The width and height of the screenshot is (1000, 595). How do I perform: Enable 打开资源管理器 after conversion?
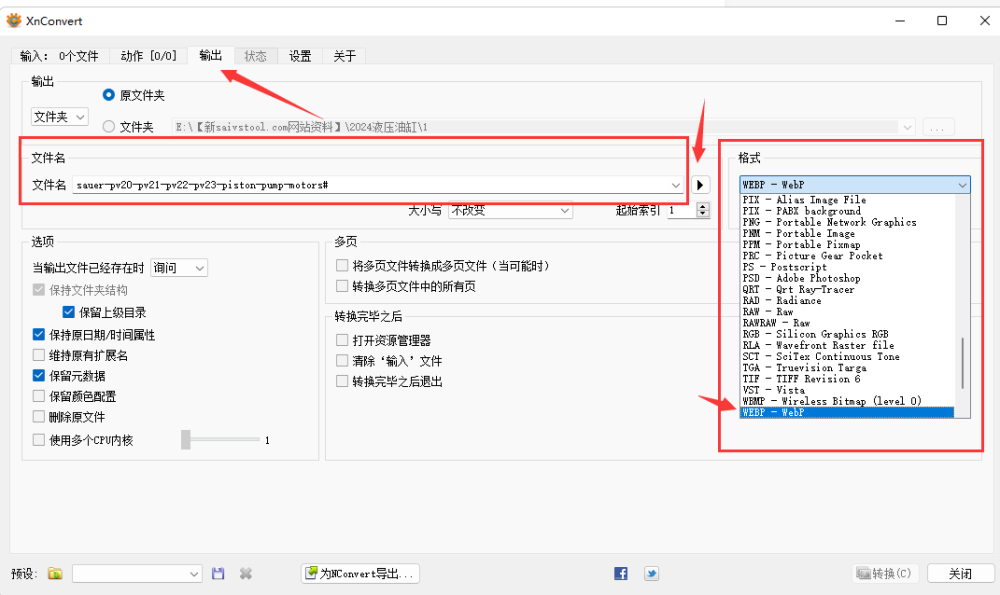point(342,340)
